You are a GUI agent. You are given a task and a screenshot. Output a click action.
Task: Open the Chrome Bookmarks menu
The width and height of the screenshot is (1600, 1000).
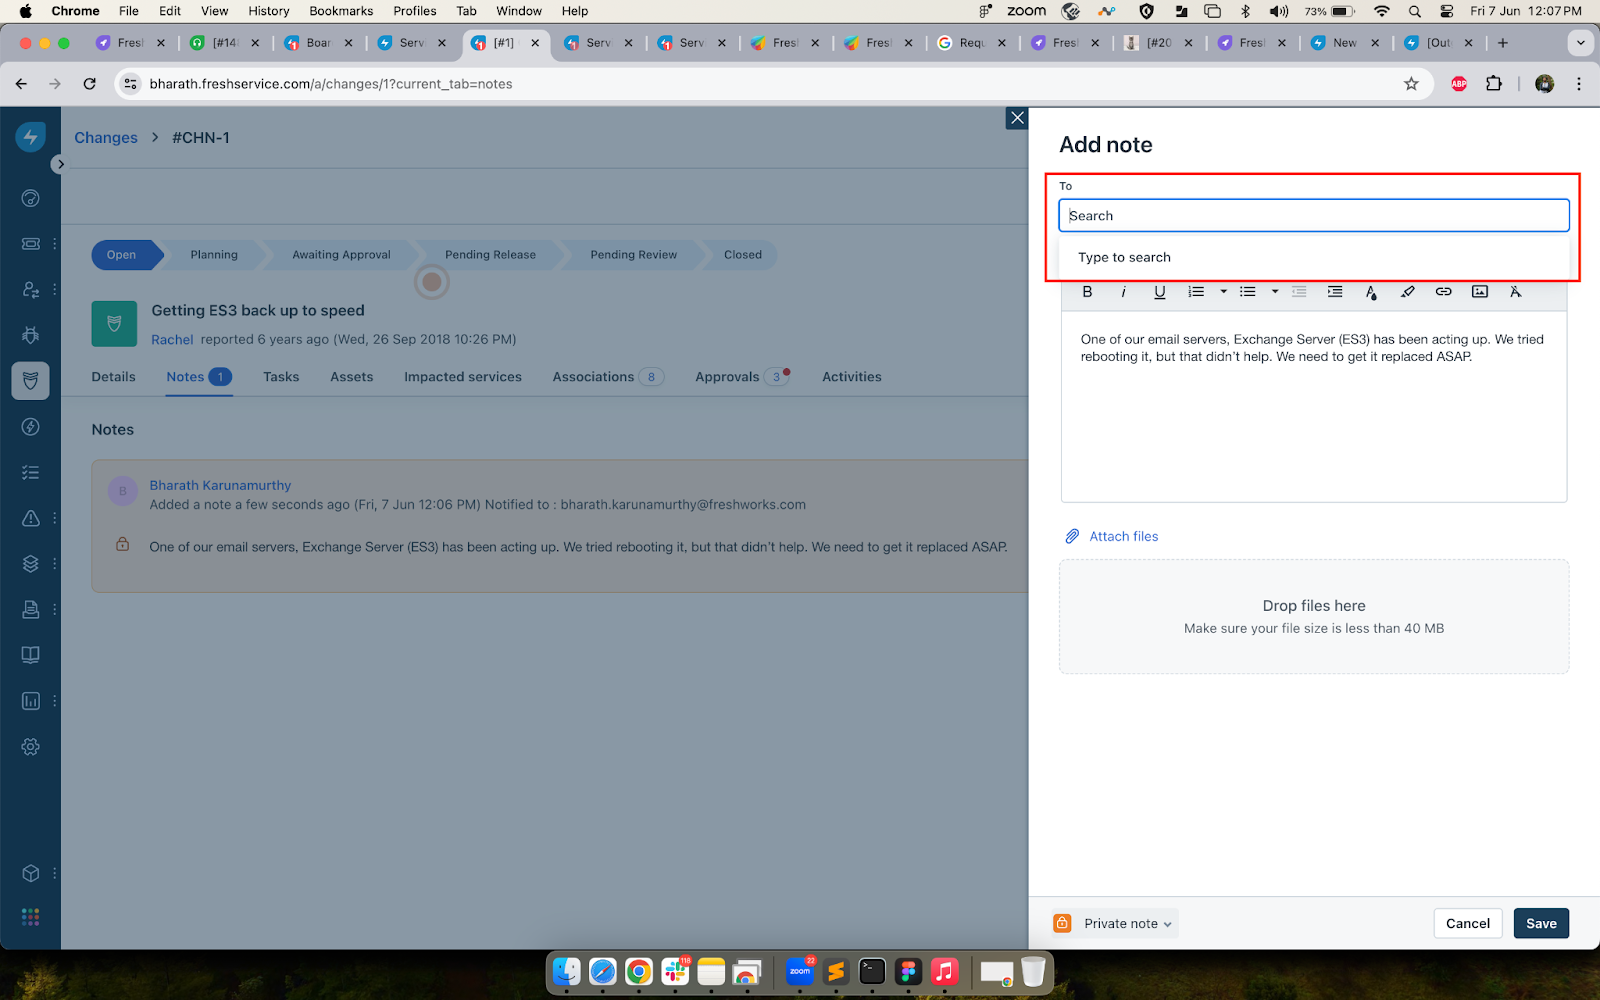point(341,11)
